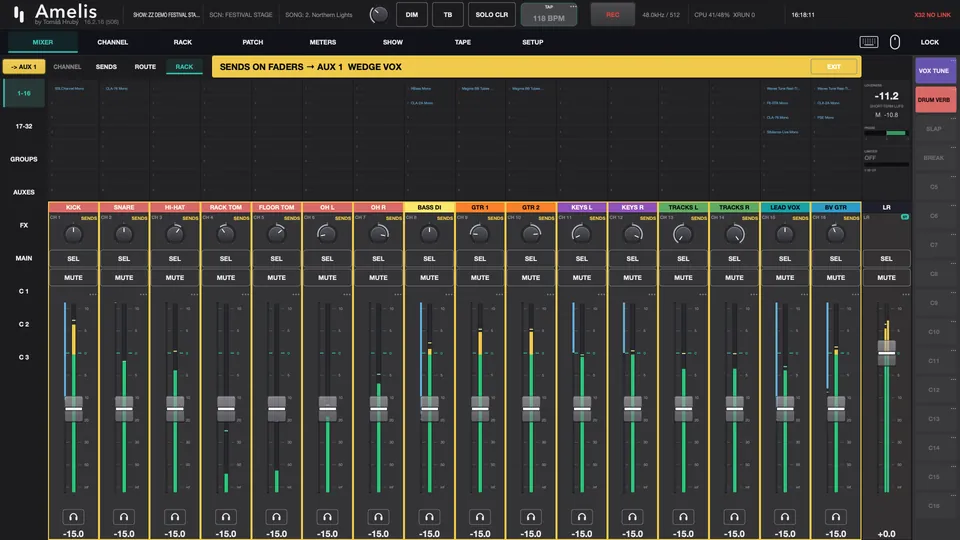Solo the BASS DI channel headphone icon

(429, 517)
